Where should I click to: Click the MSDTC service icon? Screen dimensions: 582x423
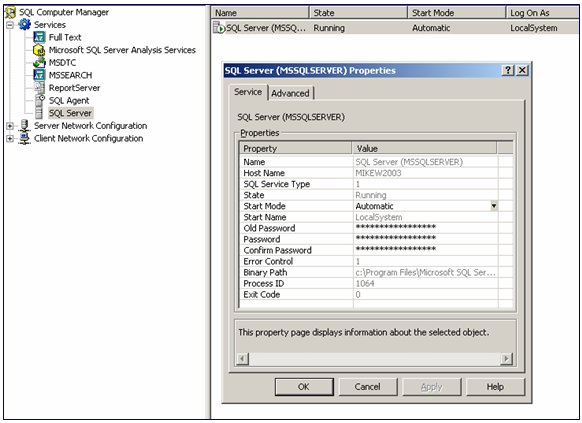(x=39, y=62)
